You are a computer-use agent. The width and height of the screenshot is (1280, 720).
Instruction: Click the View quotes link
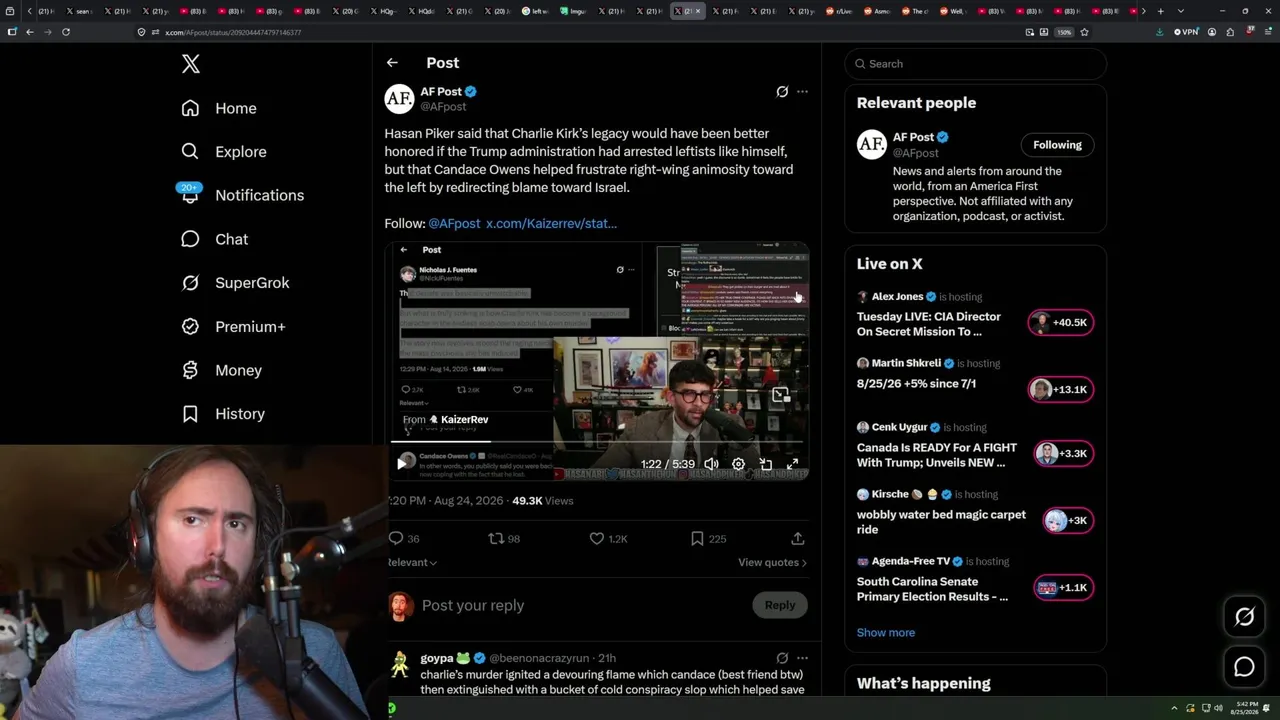[x=772, y=562]
